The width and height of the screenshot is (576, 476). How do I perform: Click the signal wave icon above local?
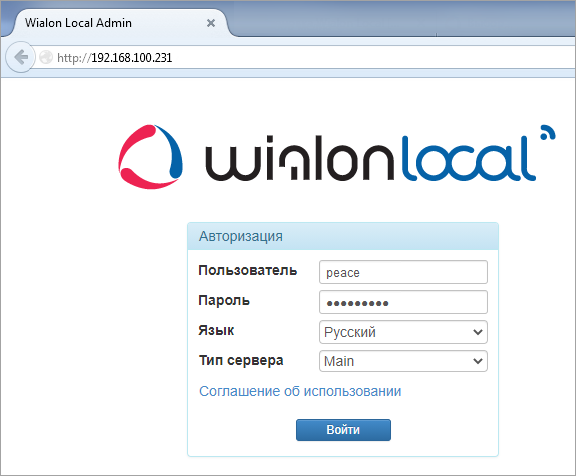click(x=547, y=133)
